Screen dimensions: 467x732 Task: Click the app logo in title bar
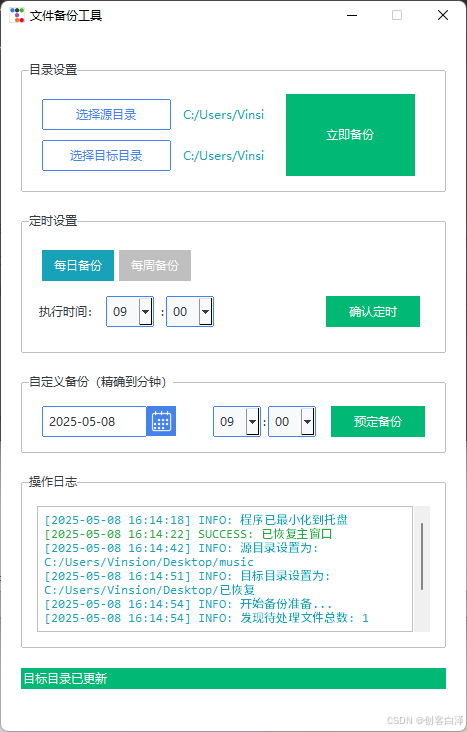[x=17, y=15]
